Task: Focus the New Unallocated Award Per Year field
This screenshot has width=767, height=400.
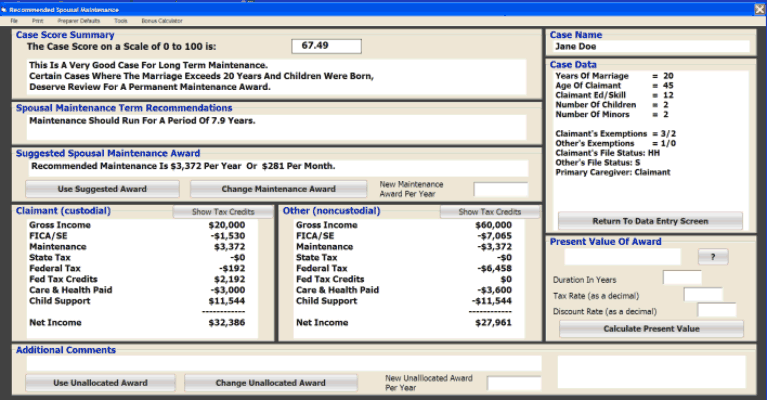Action: pyautogui.click(x=513, y=383)
